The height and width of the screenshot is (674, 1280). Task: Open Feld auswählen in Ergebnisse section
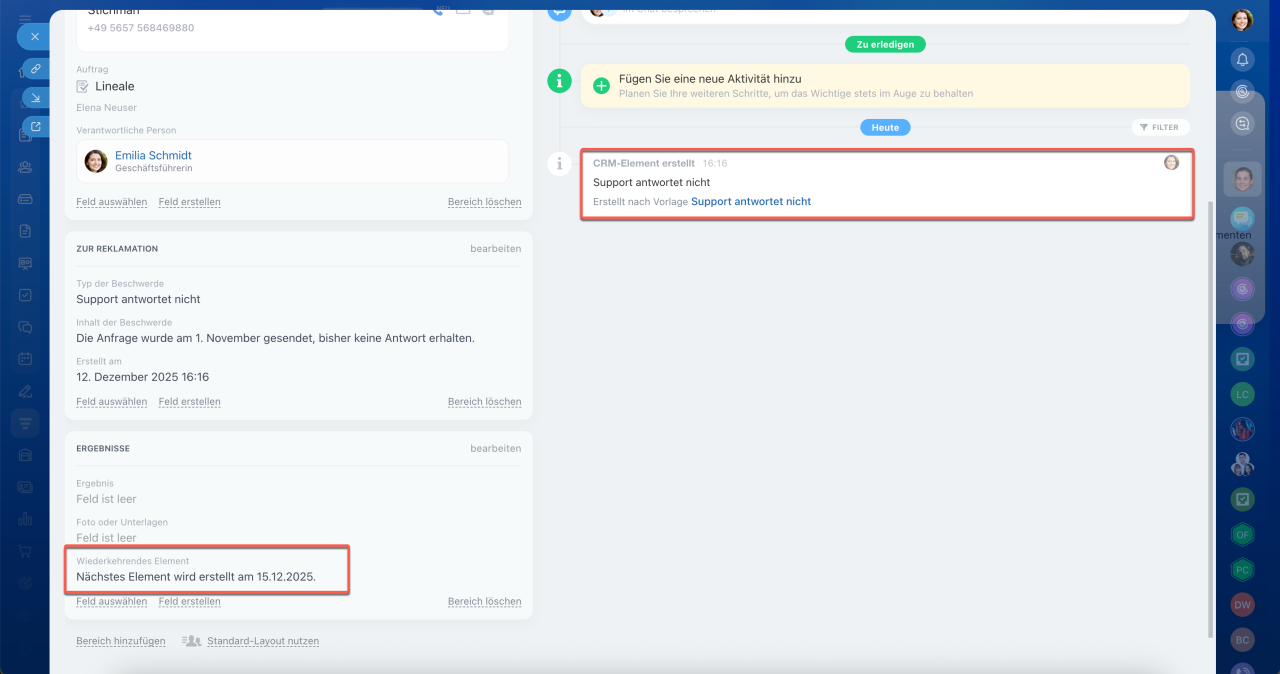point(111,601)
